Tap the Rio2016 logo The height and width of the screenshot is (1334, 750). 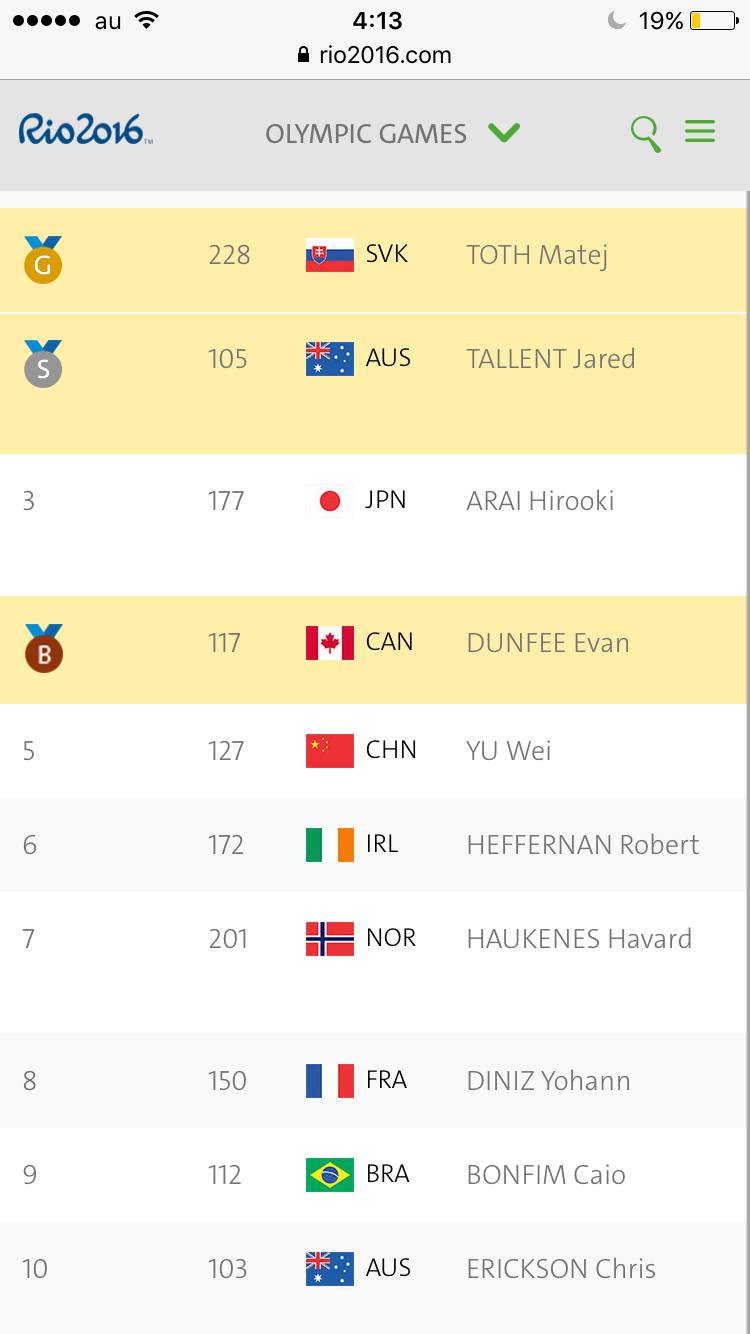tap(86, 129)
